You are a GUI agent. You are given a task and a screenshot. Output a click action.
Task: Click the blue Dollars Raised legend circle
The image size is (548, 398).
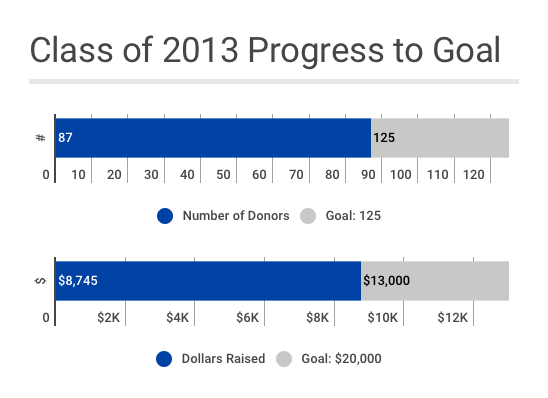pyautogui.click(x=164, y=359)
